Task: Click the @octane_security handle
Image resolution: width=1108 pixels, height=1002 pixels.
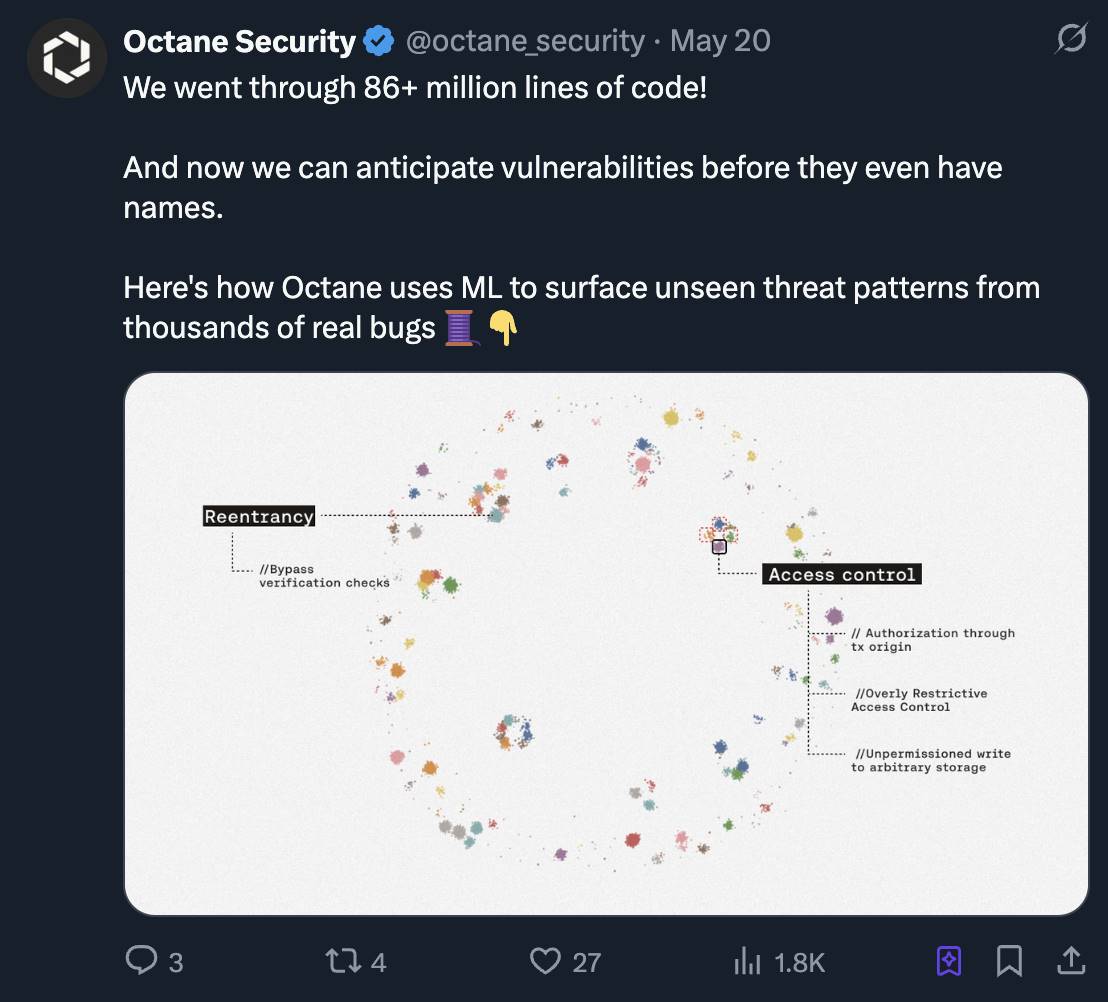Action: click(524, 41)
